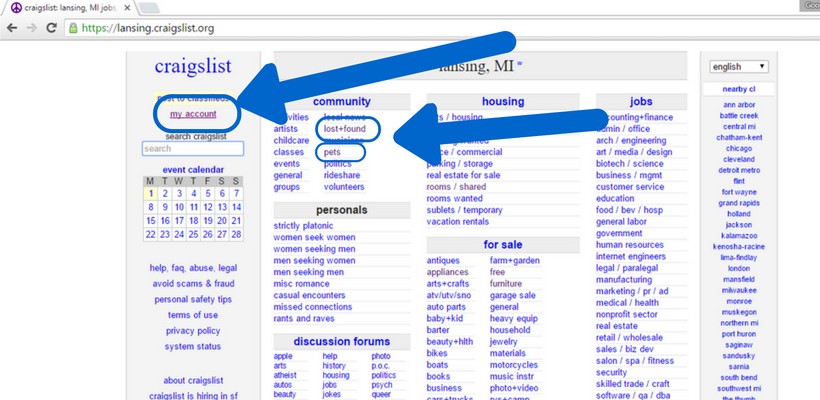
Task: Go back using the browser back arrow
Action: click(12, 28)
